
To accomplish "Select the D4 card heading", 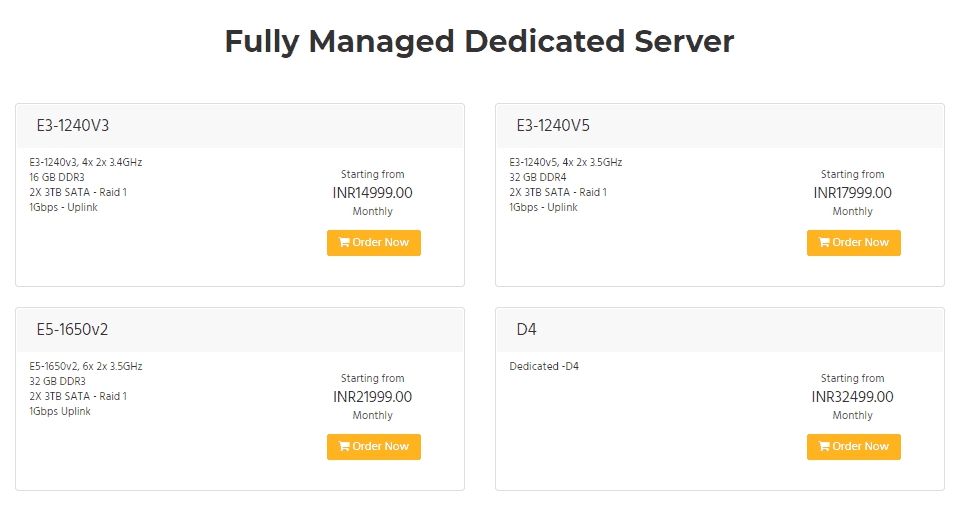I will point(527,329).
